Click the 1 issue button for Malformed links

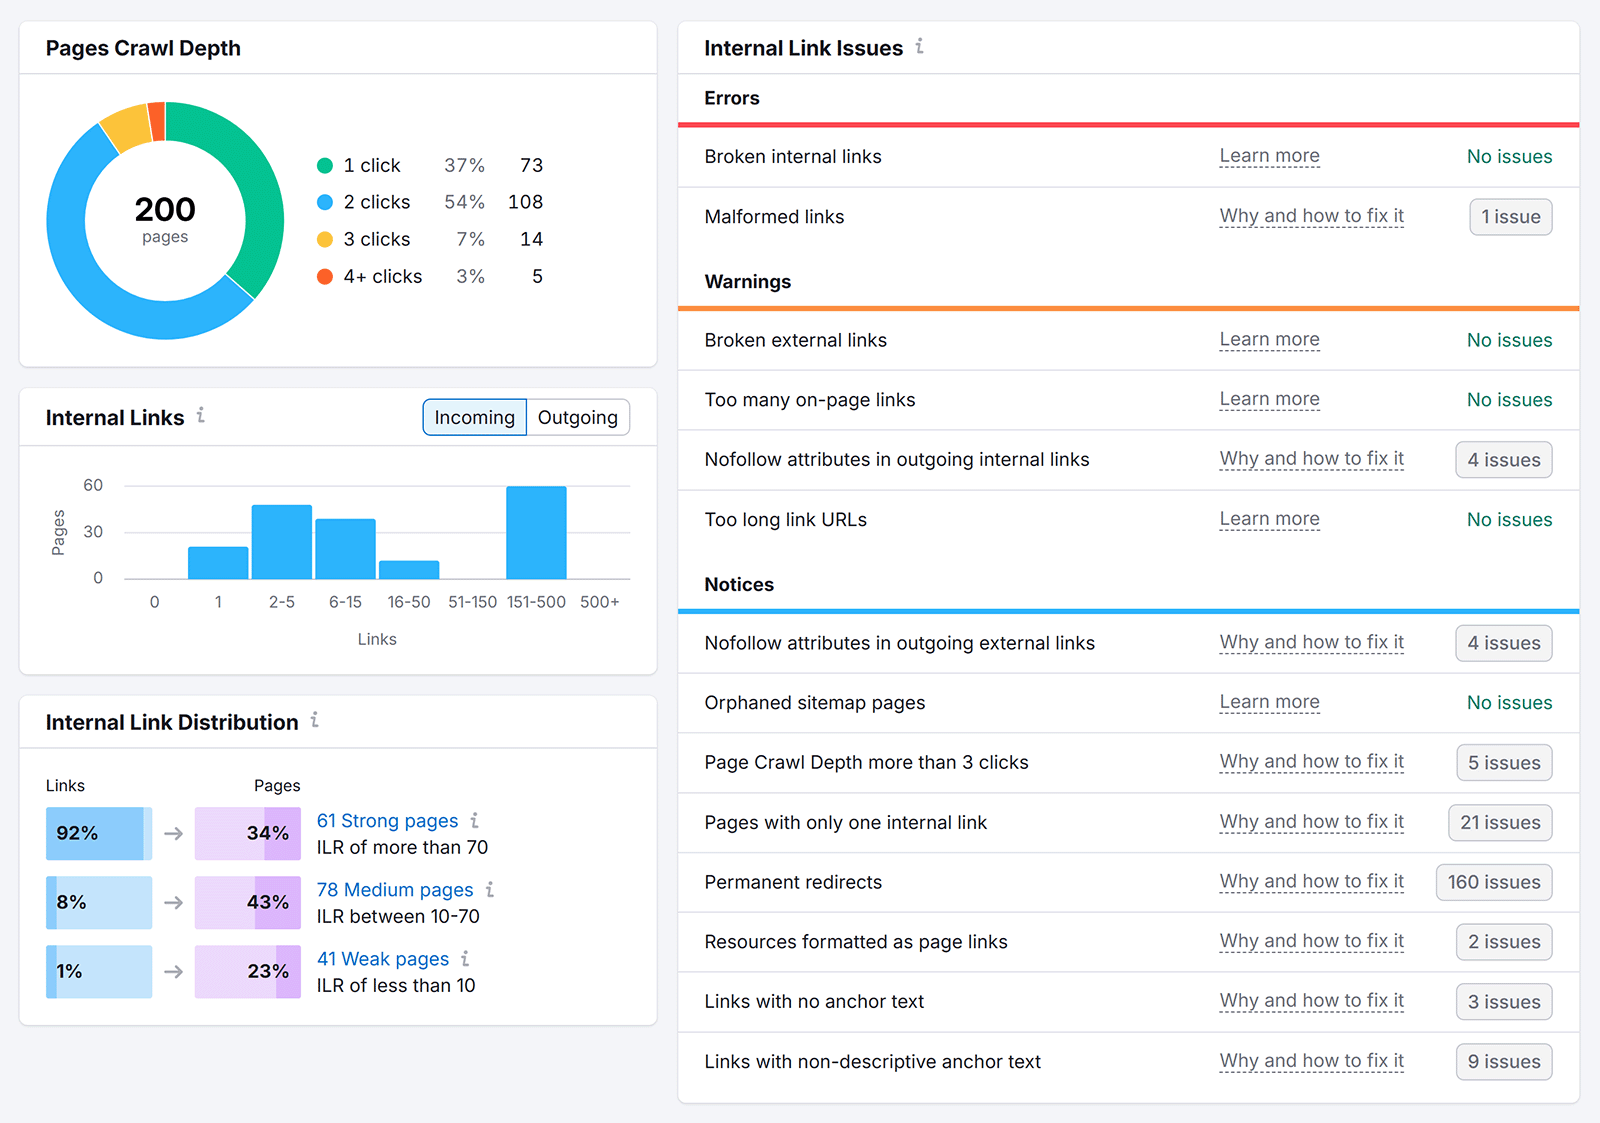click(1510, 216)
